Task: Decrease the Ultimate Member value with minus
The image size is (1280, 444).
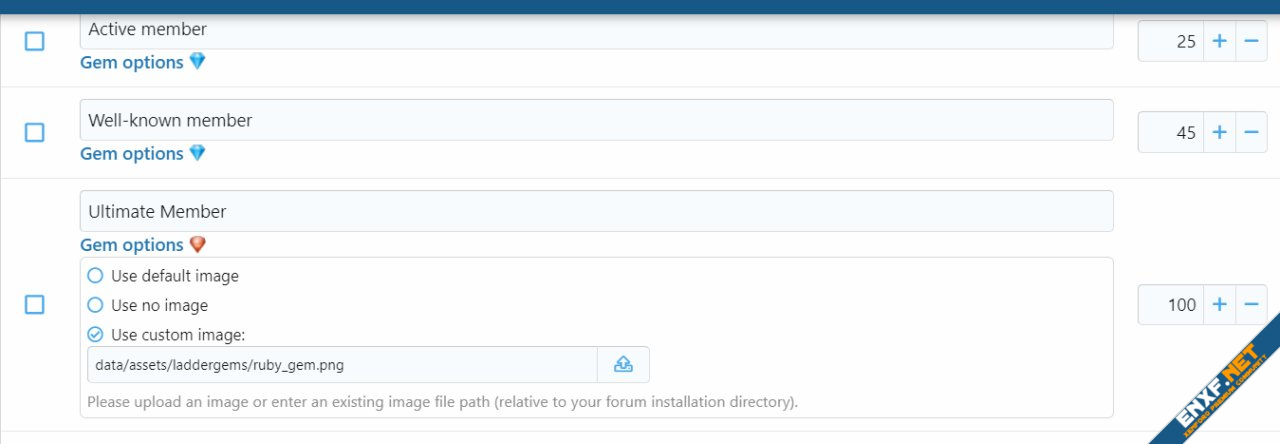Action: pyautogui.click(x=1251, y=305)
